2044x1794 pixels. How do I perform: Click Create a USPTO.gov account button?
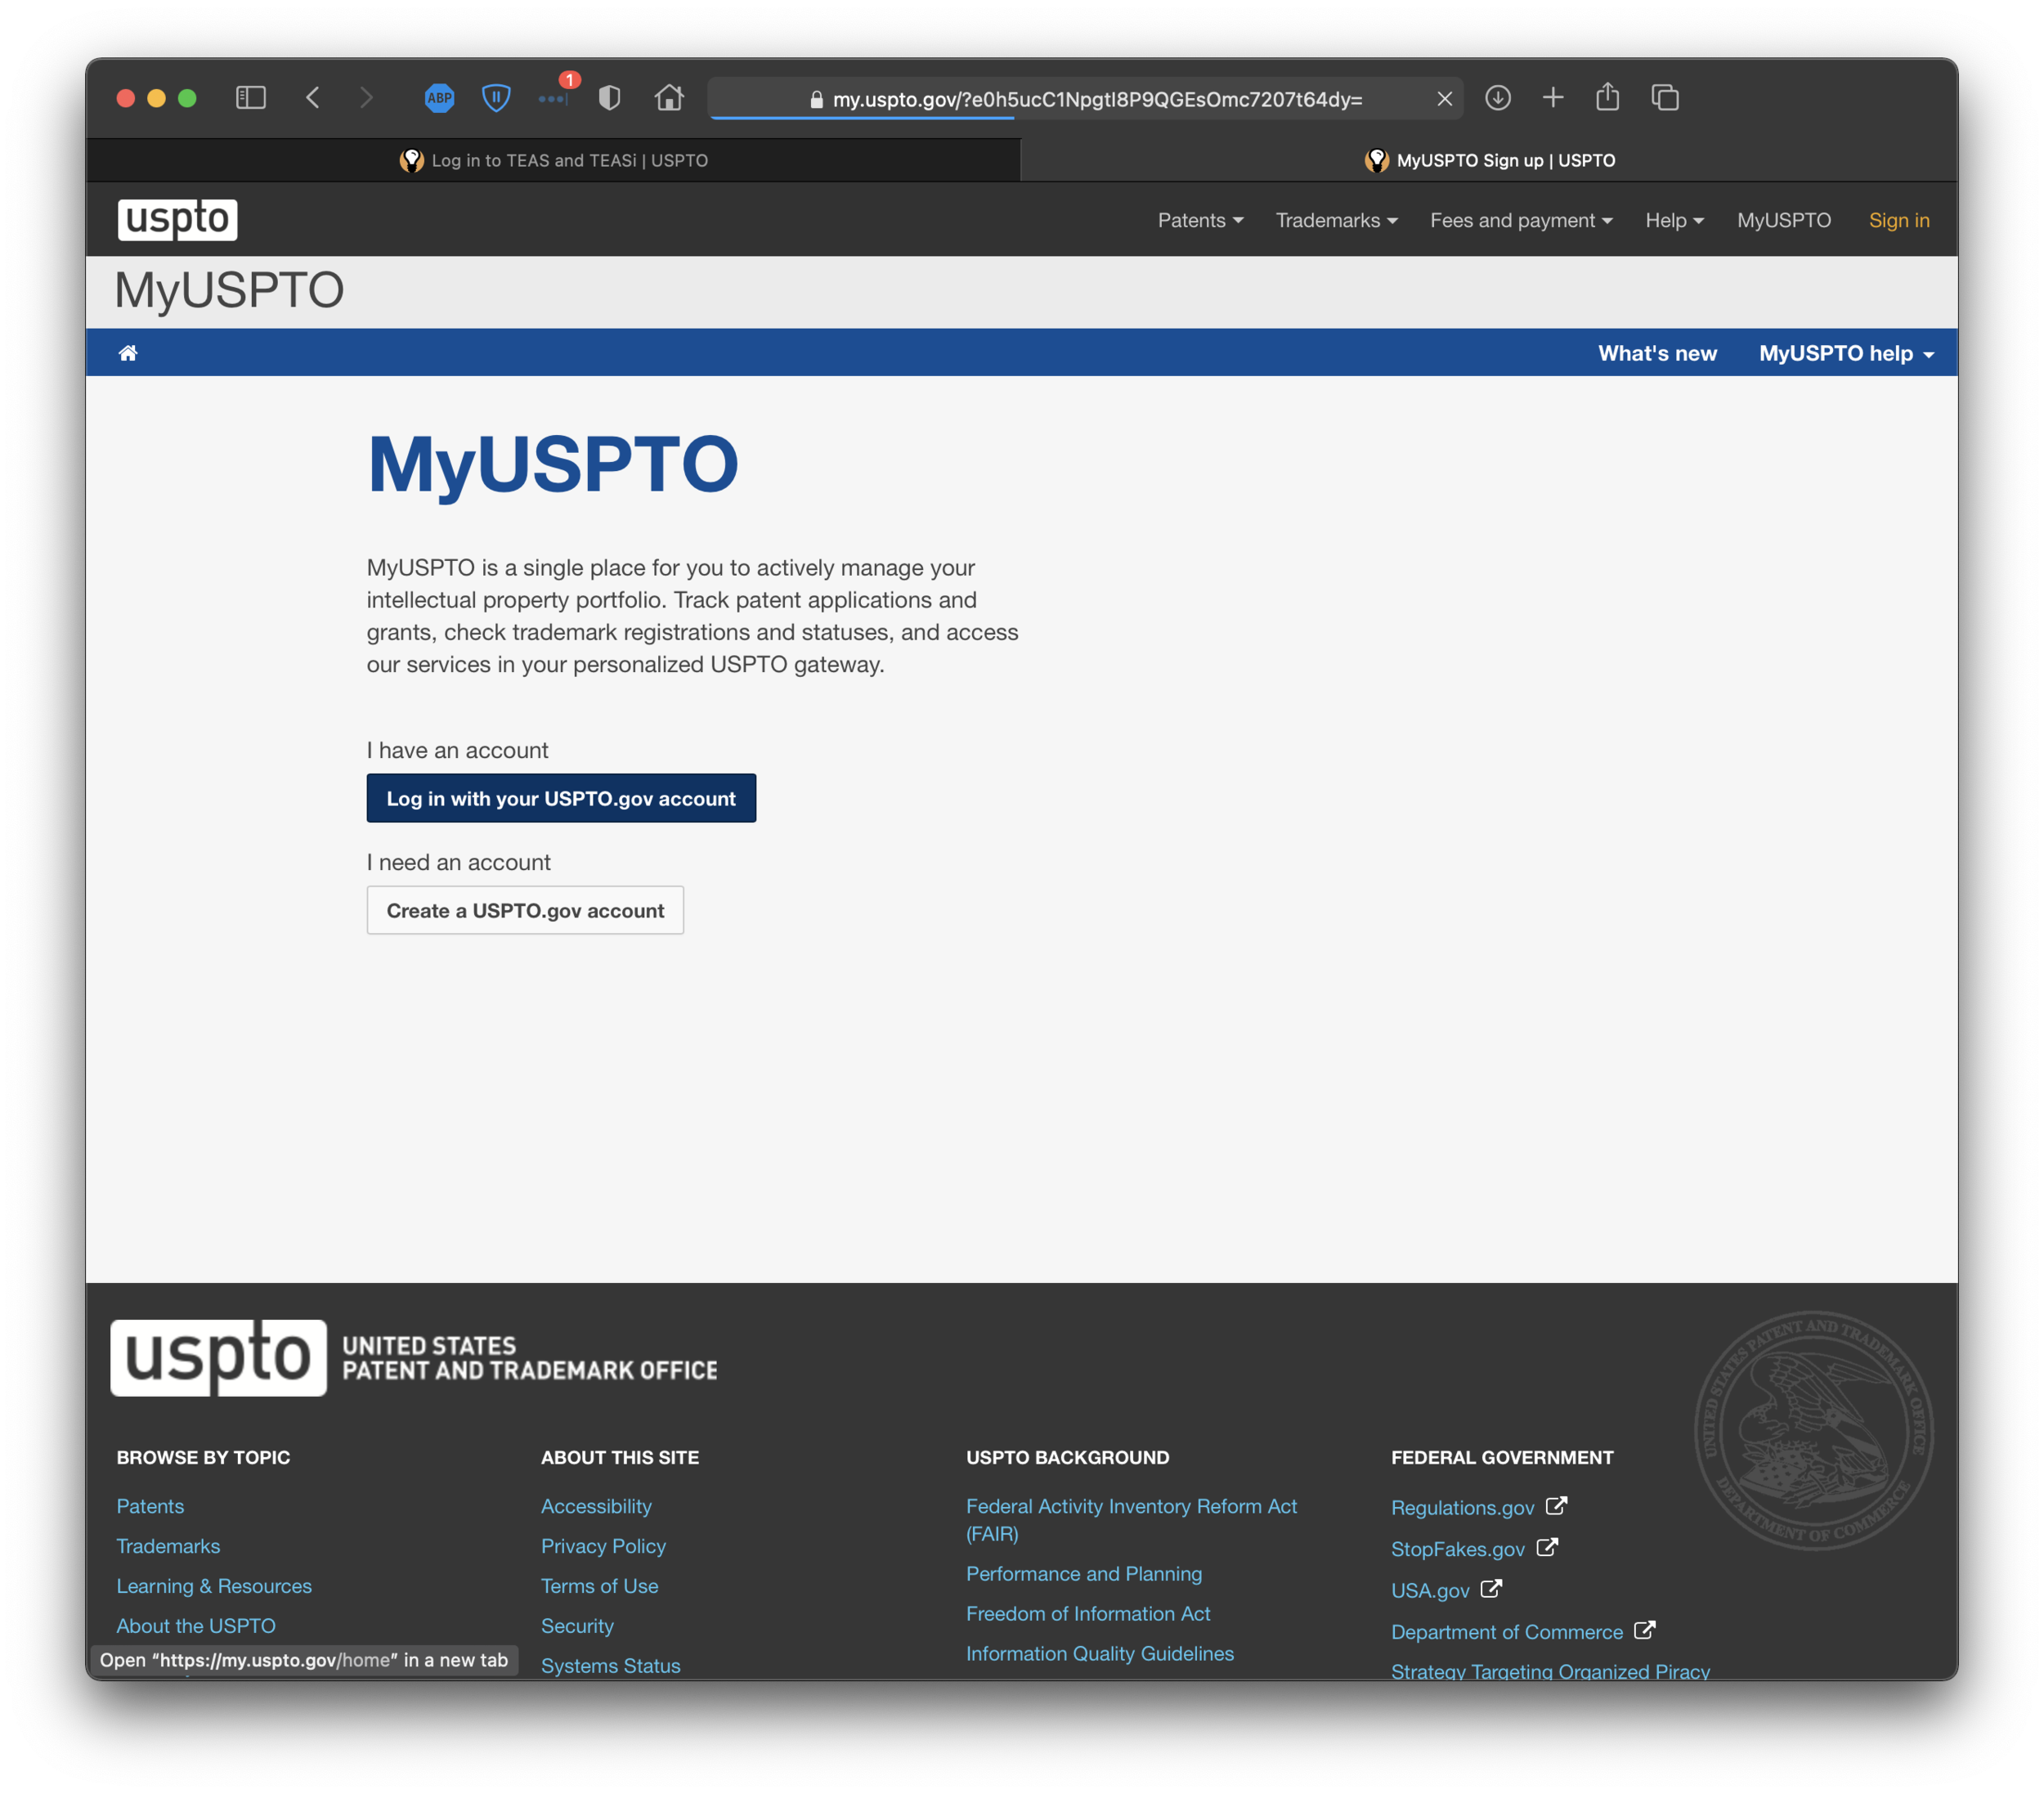coord(525,910)
